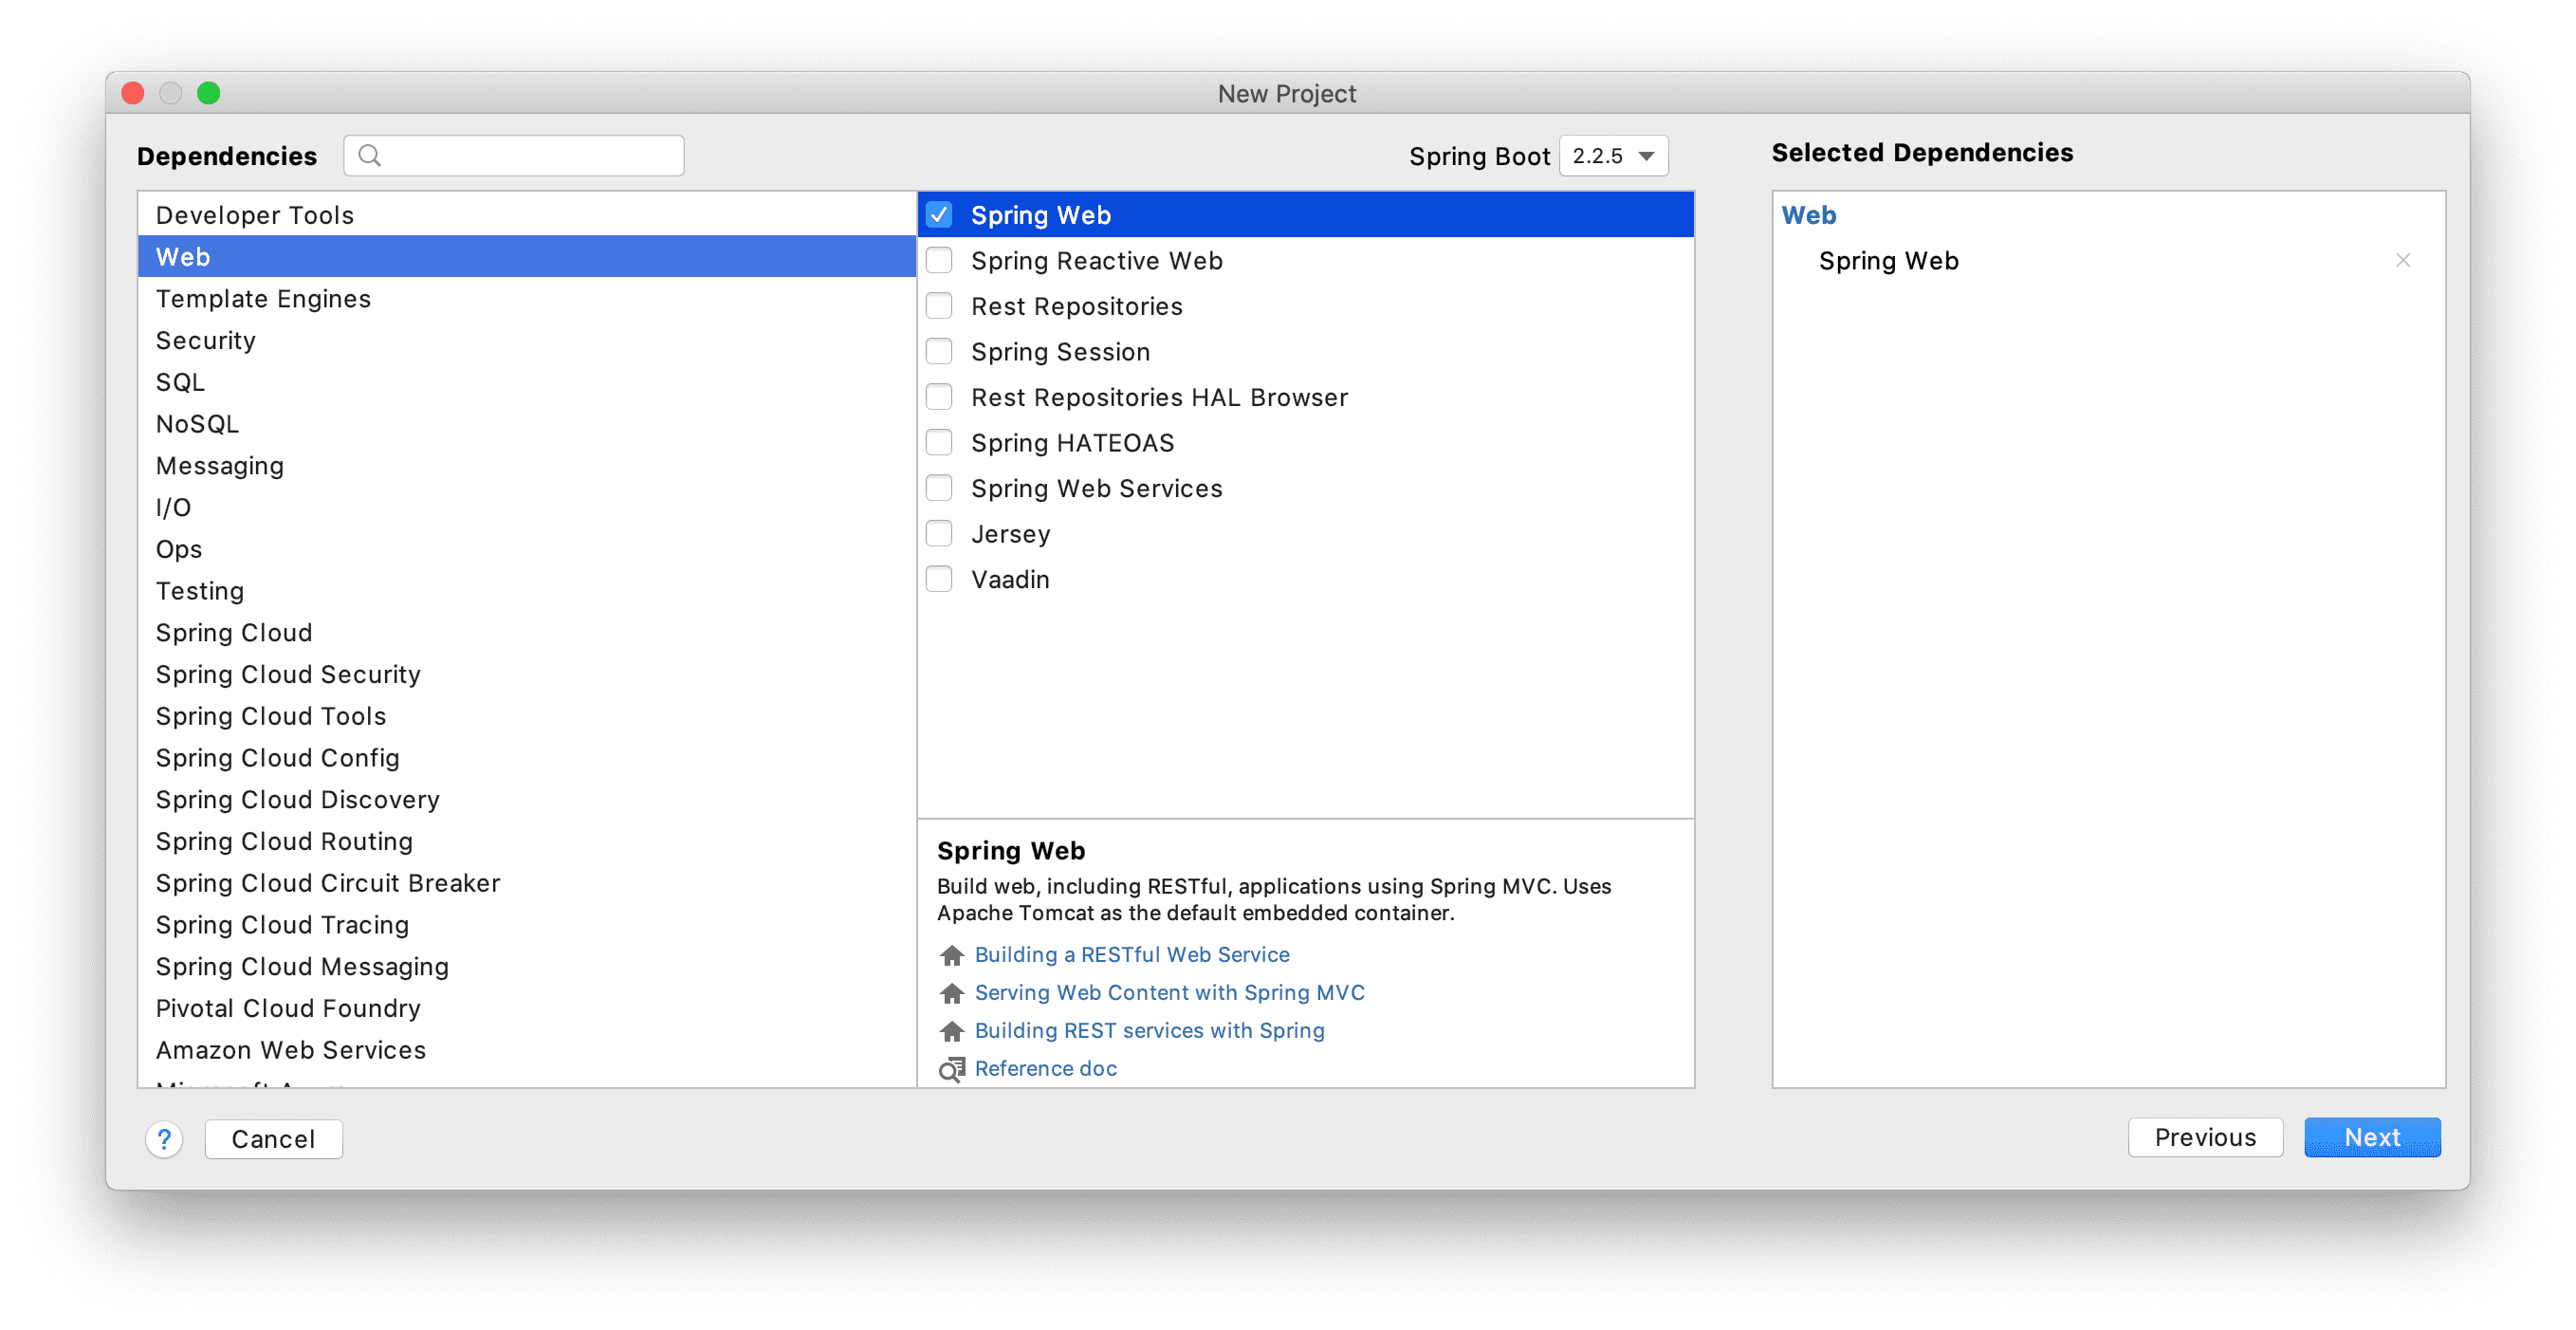
Task: Go back with the Previous button
Action: coord(2205,1138)
